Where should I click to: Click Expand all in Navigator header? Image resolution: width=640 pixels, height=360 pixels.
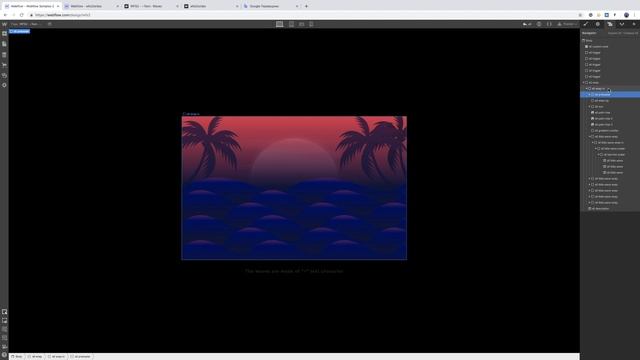click(x=614, y=33)
